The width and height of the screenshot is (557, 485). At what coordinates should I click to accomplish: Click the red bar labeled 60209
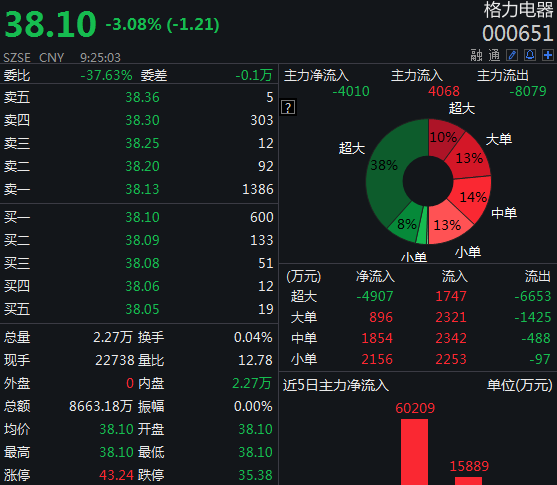tap(415, 452)
